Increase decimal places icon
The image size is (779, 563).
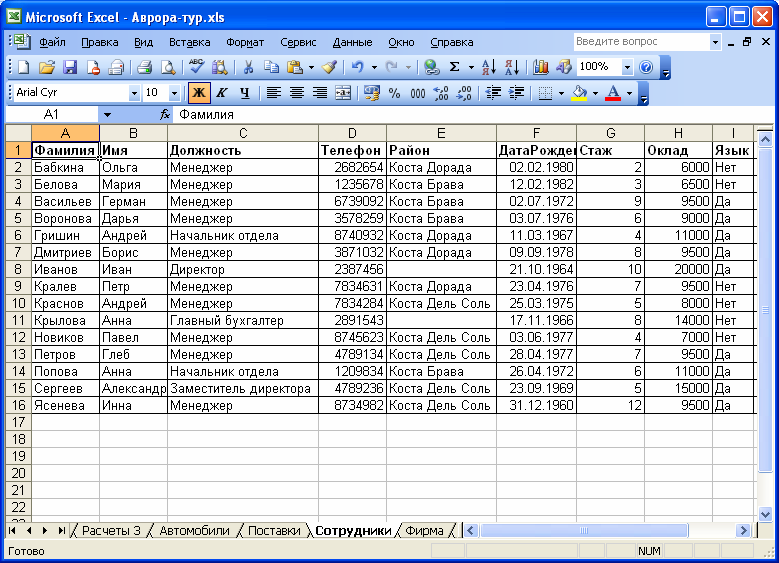point(441,93)
